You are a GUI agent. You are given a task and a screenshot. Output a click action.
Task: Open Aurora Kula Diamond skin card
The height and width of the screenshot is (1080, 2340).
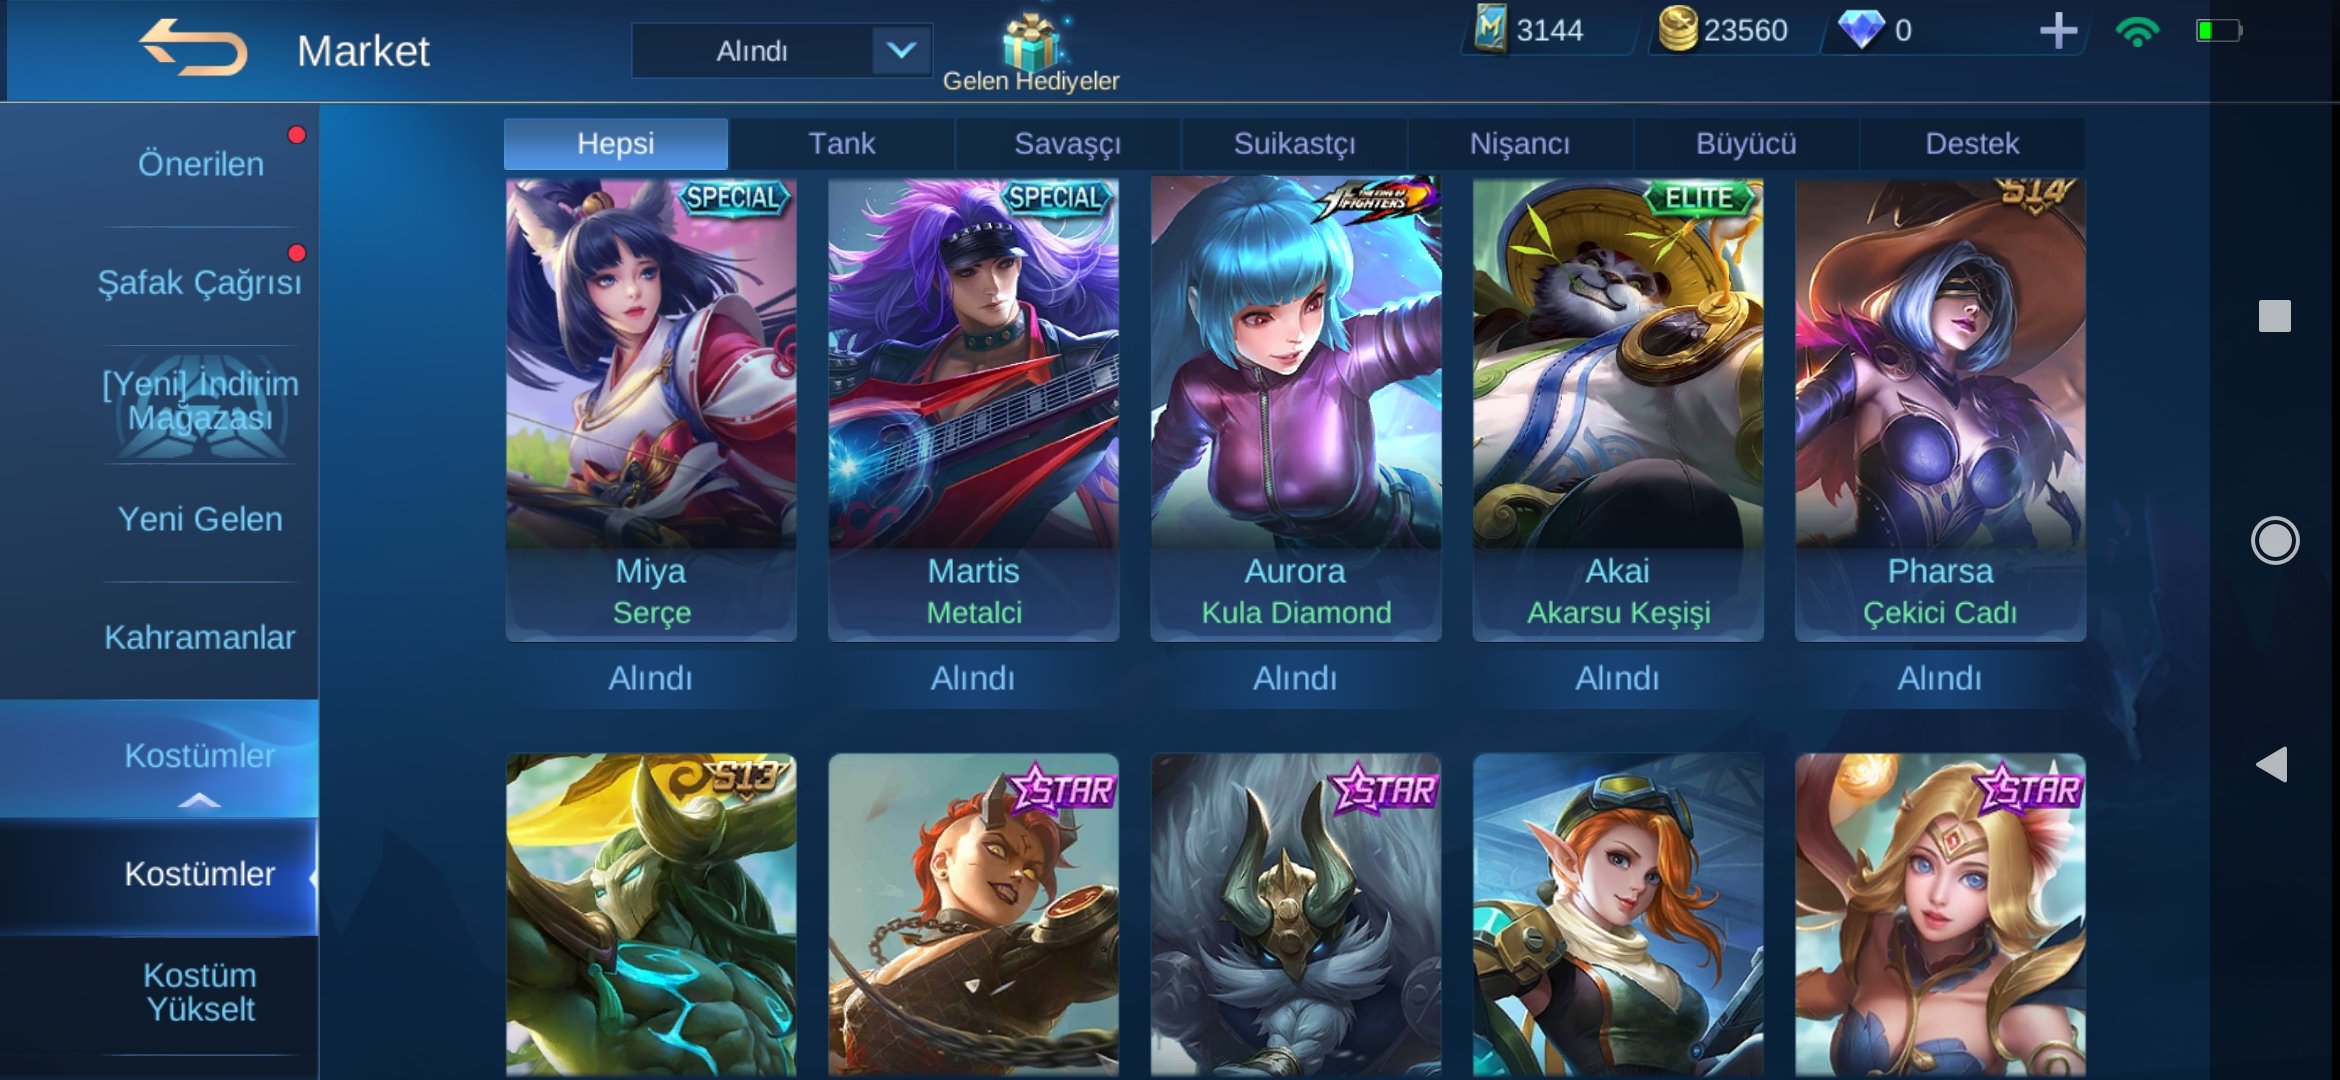click(1296, 409)
